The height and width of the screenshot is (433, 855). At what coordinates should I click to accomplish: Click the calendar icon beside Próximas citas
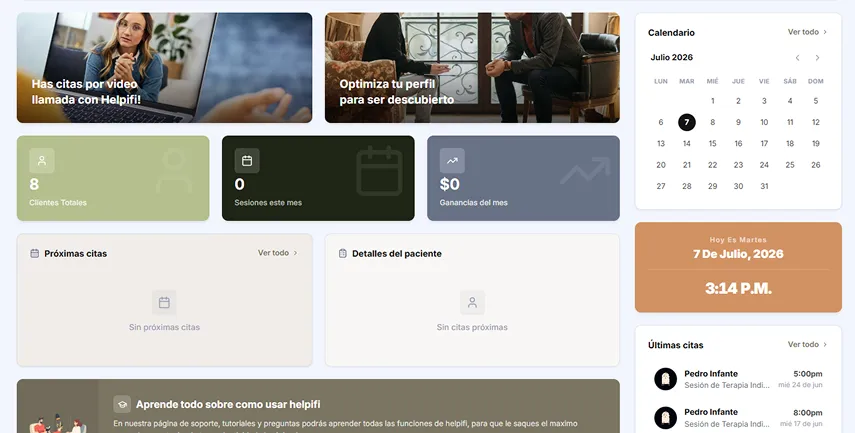pyautogui.click(x=34, y=254)
